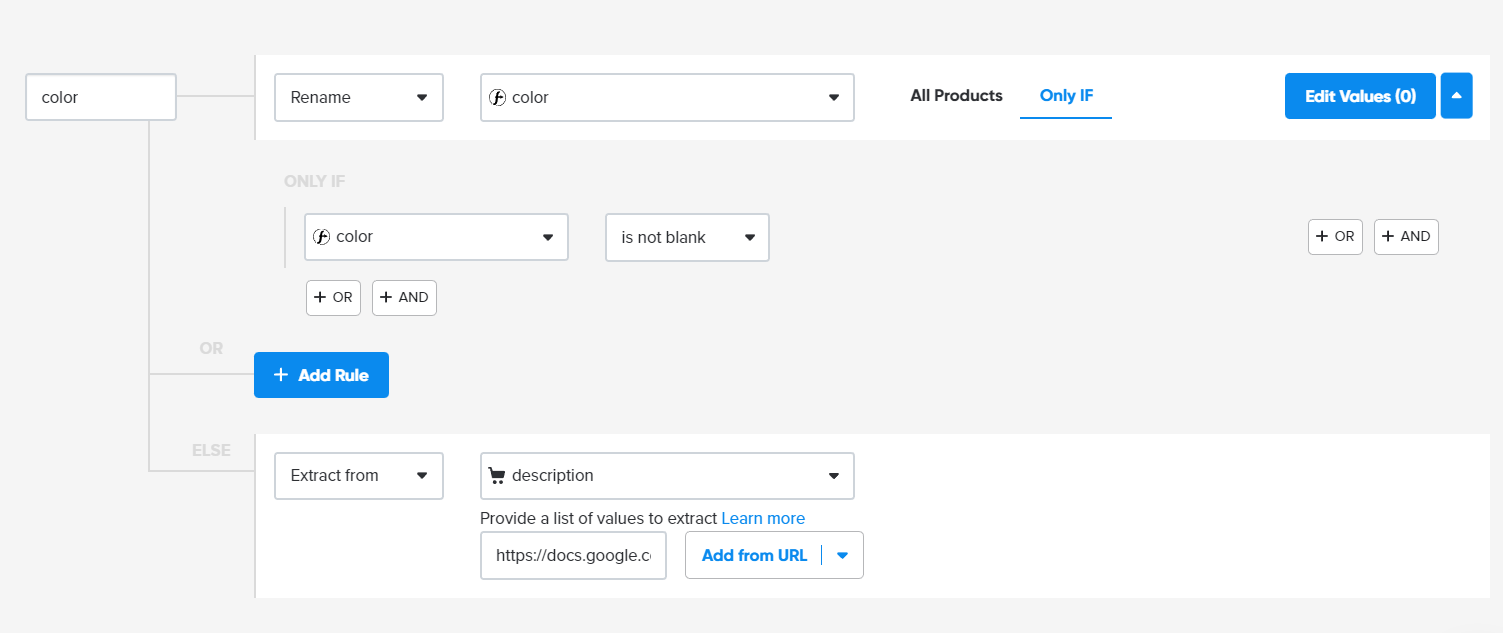The image size is (1503, 633).
Task: Open the Rename action dropdown
Action: 359,97
